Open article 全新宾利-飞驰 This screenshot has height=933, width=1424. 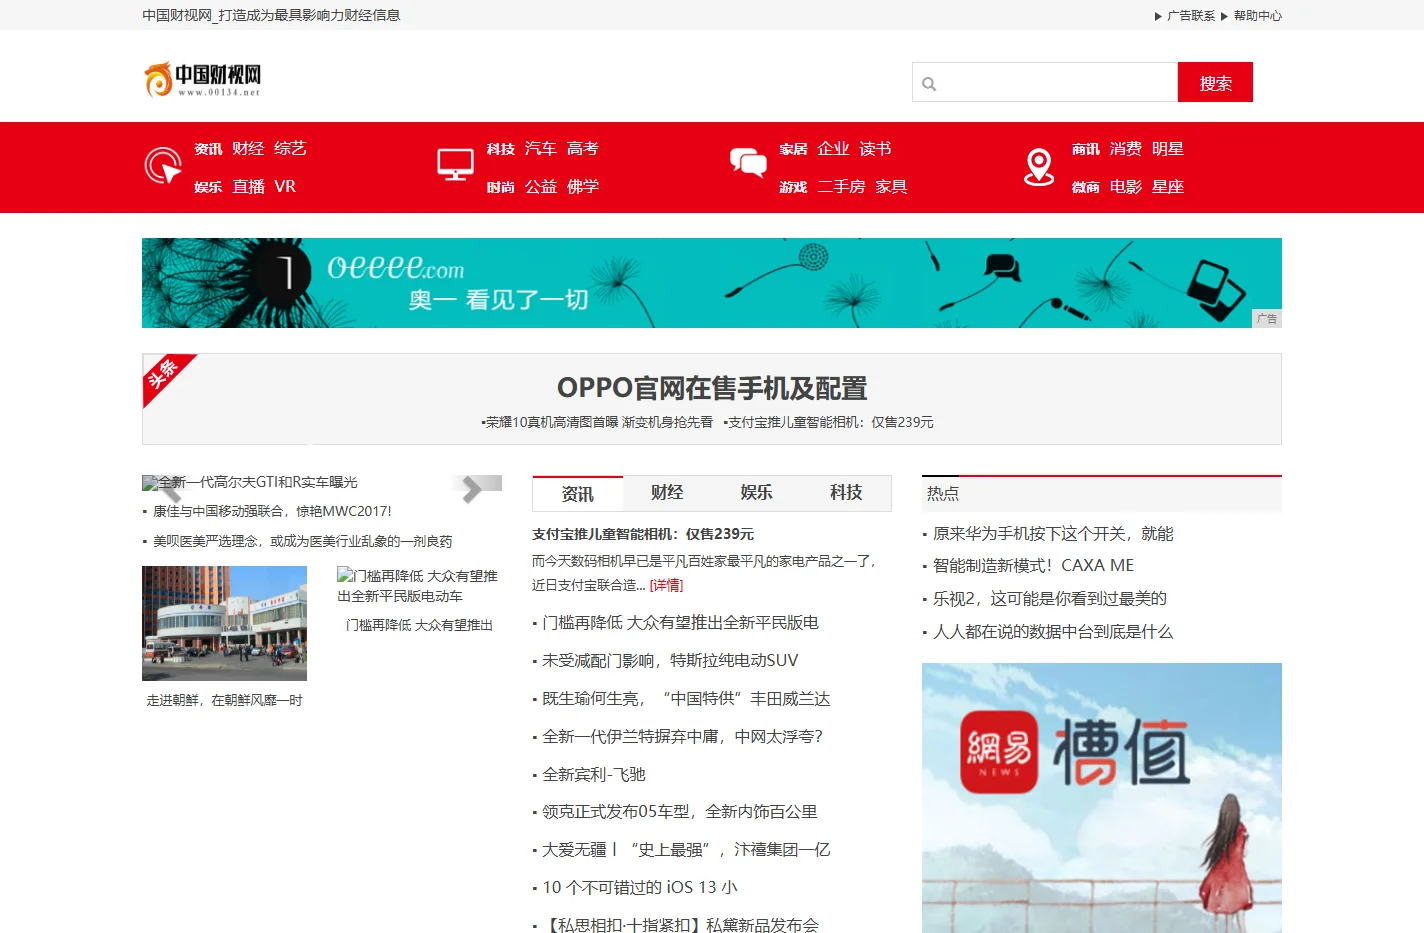pyautogui.click(x=594, y=775)
